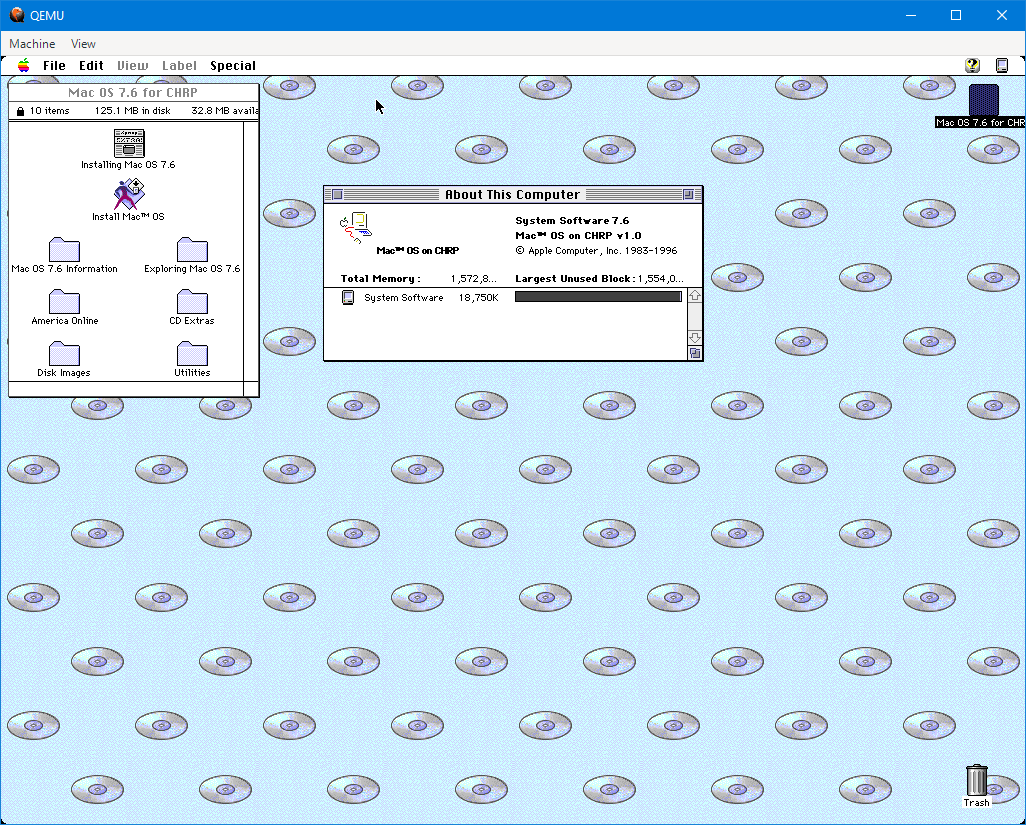Open the Application switcher menu icon

click(x=1002, y=66)
